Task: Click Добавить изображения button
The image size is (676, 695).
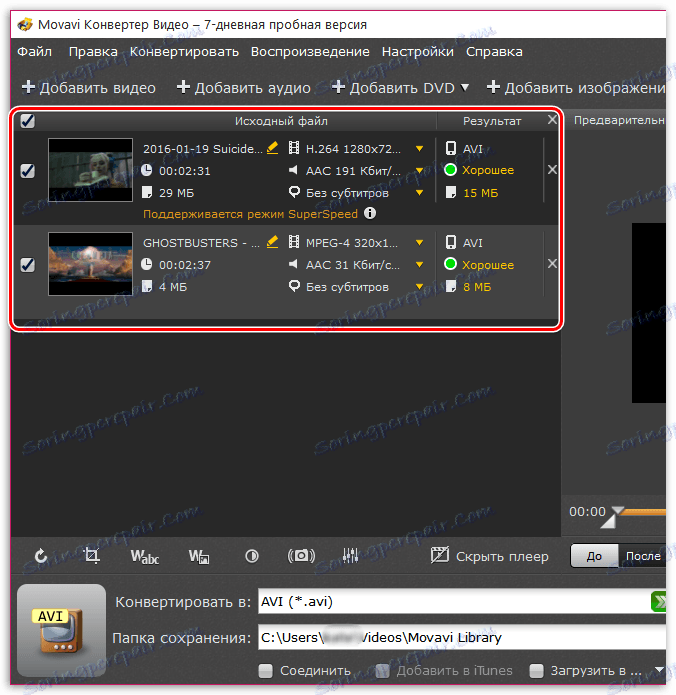Action: point(576,87)
